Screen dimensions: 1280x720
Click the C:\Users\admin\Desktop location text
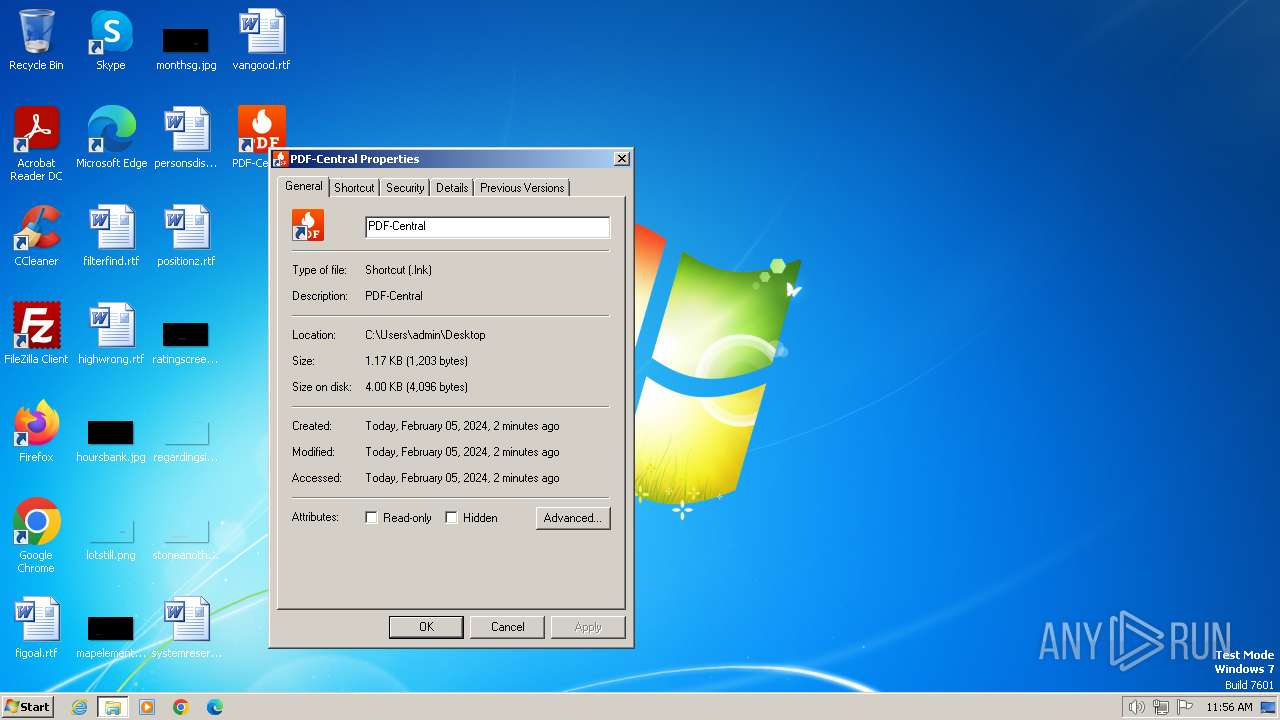coord(425,335)
